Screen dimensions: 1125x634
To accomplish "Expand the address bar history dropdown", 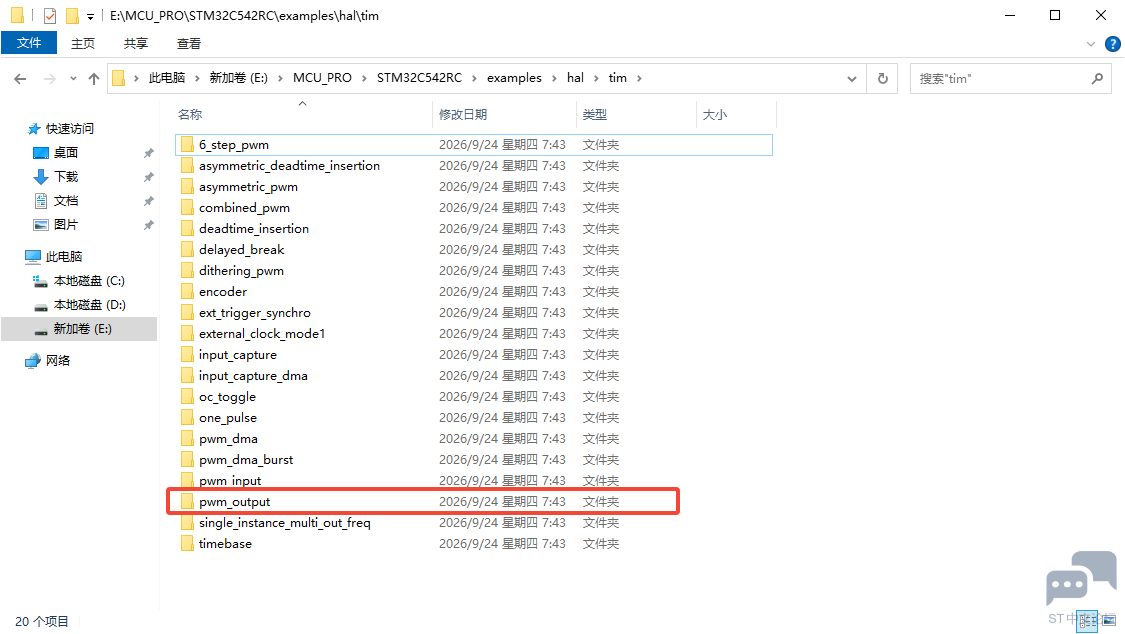I will 852,79.
